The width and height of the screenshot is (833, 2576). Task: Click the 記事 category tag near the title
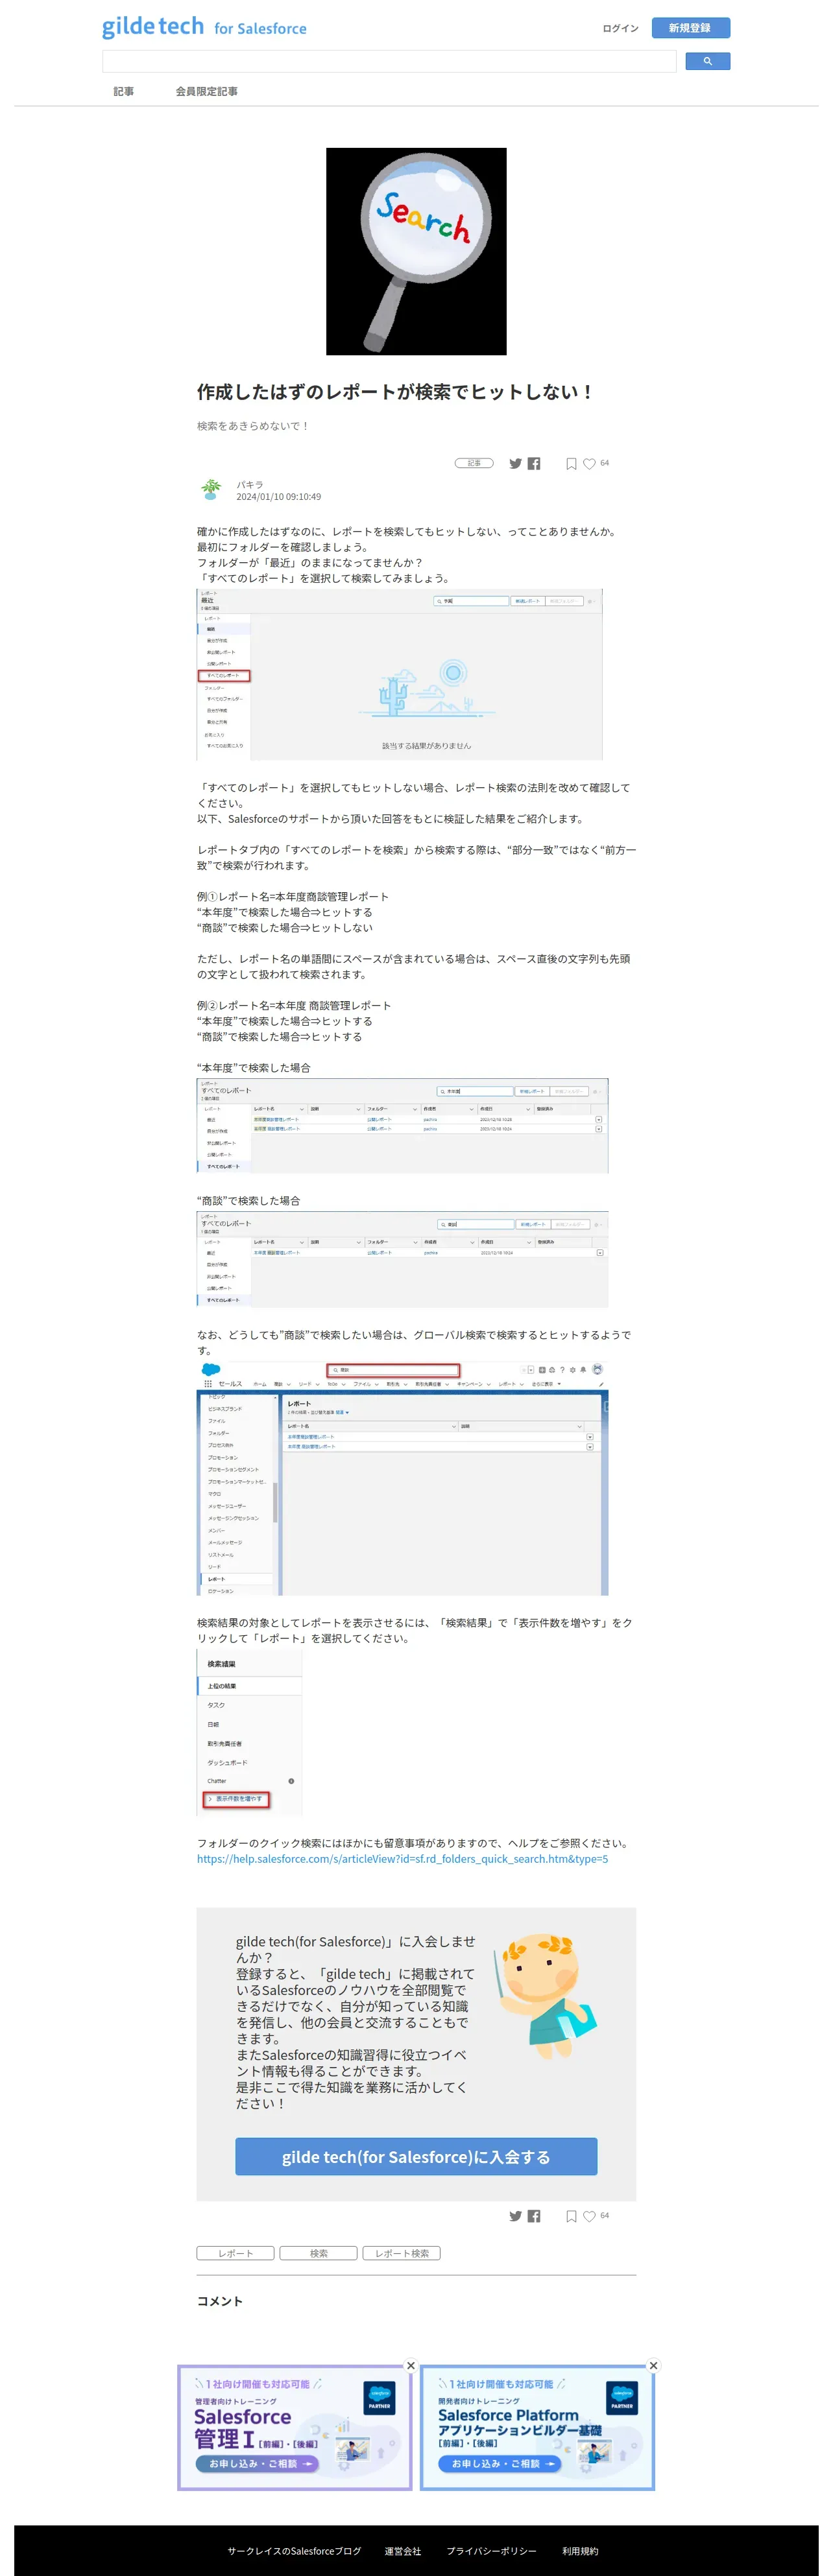point(474,463)
